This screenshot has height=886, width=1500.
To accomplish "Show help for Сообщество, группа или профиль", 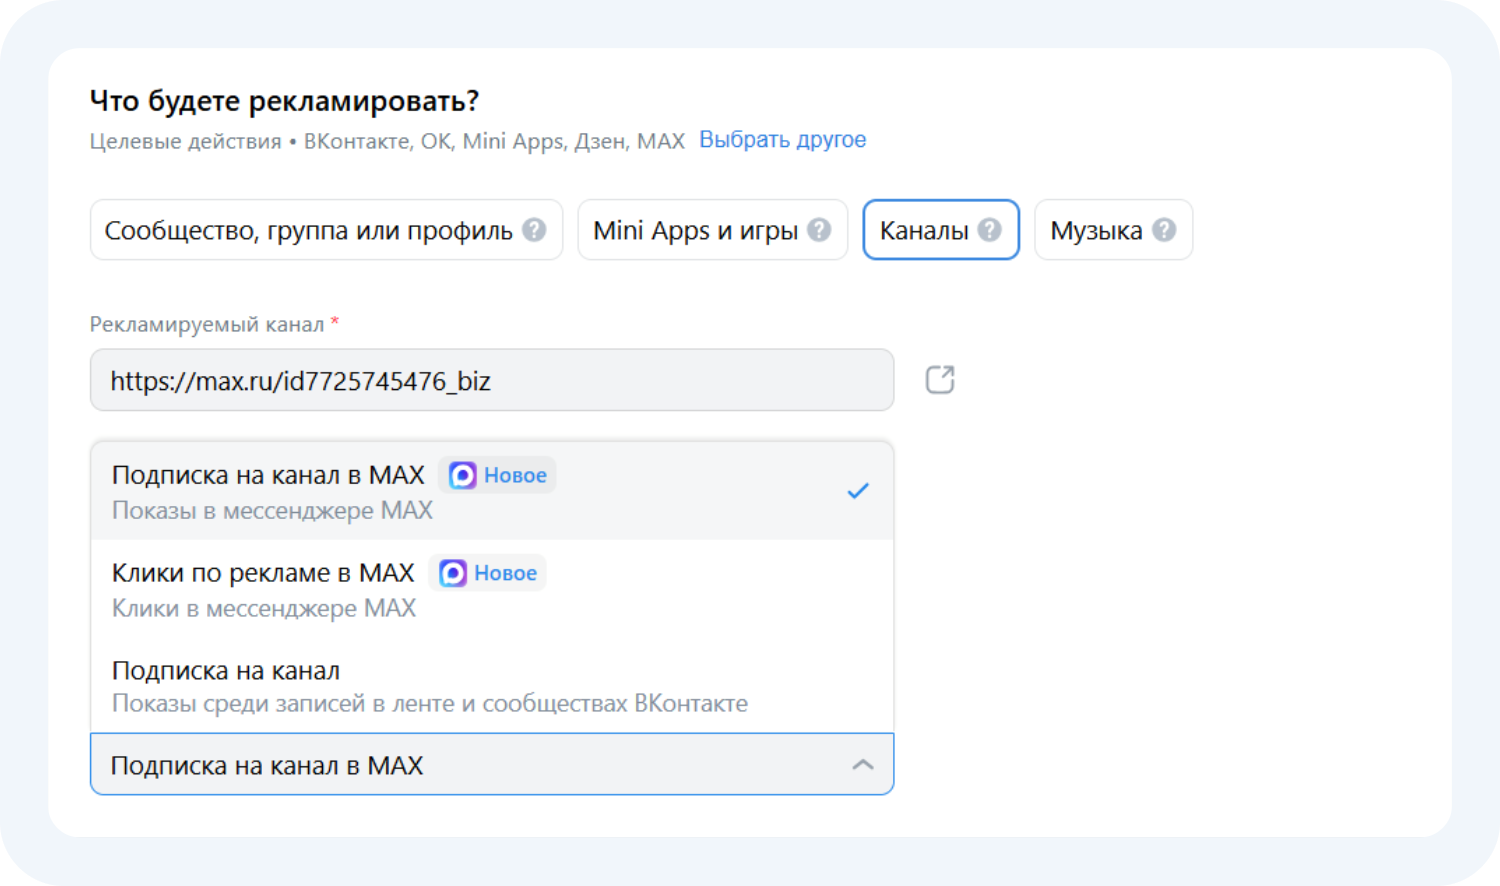I will point(535,230).
